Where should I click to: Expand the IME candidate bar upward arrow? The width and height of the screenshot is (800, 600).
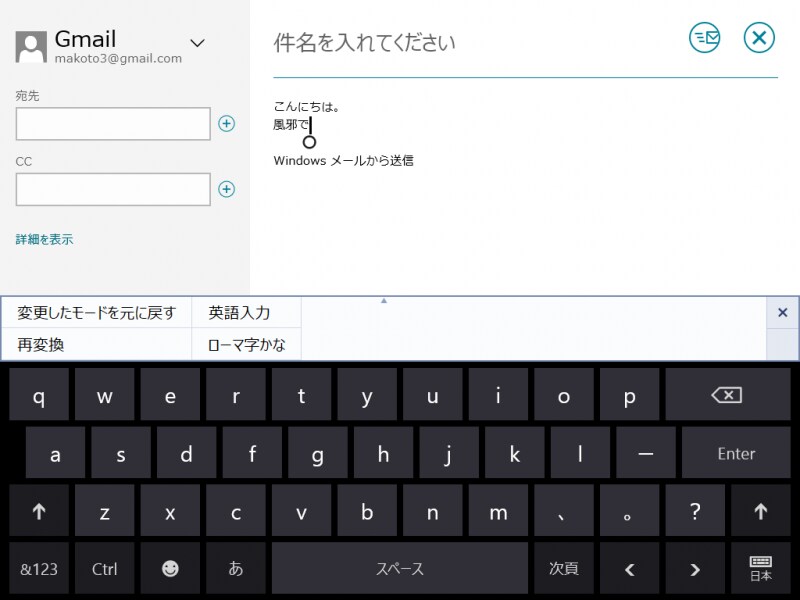[384, 299]
